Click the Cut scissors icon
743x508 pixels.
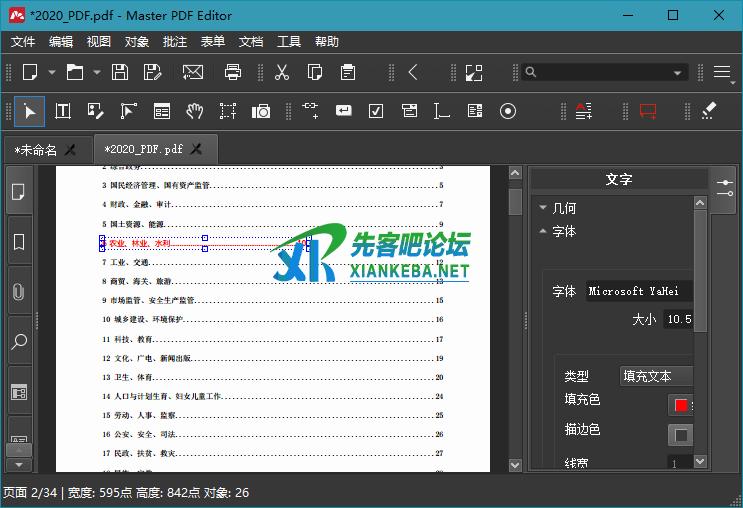282,72
